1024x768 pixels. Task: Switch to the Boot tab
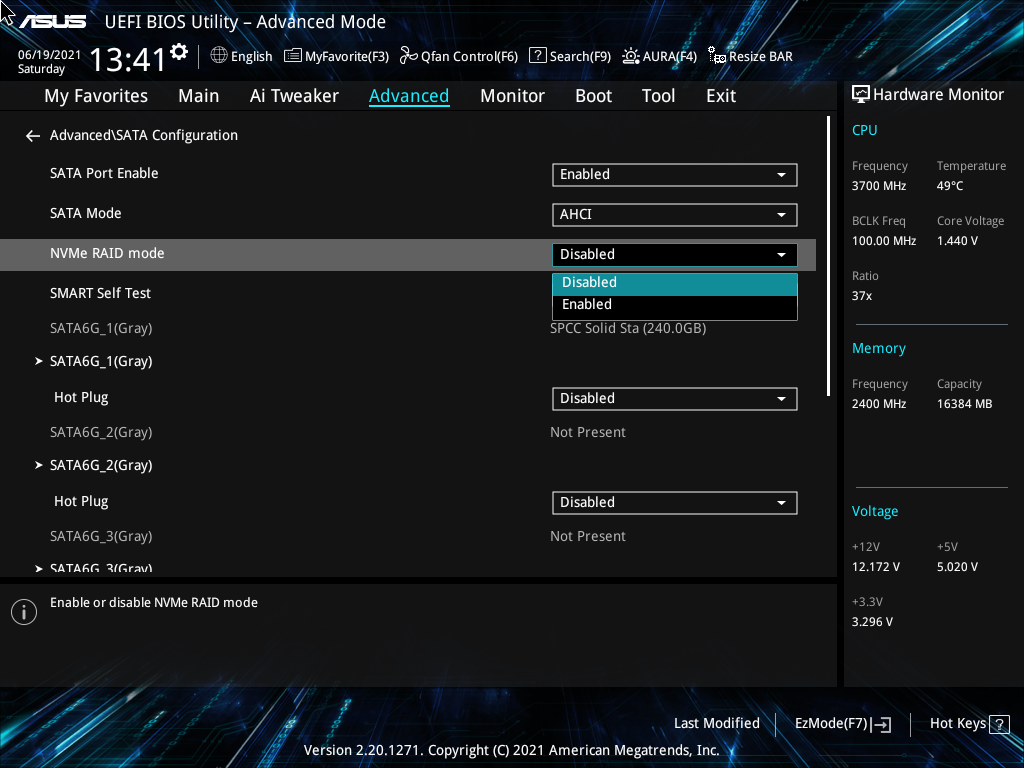click(x=593, y=96)
